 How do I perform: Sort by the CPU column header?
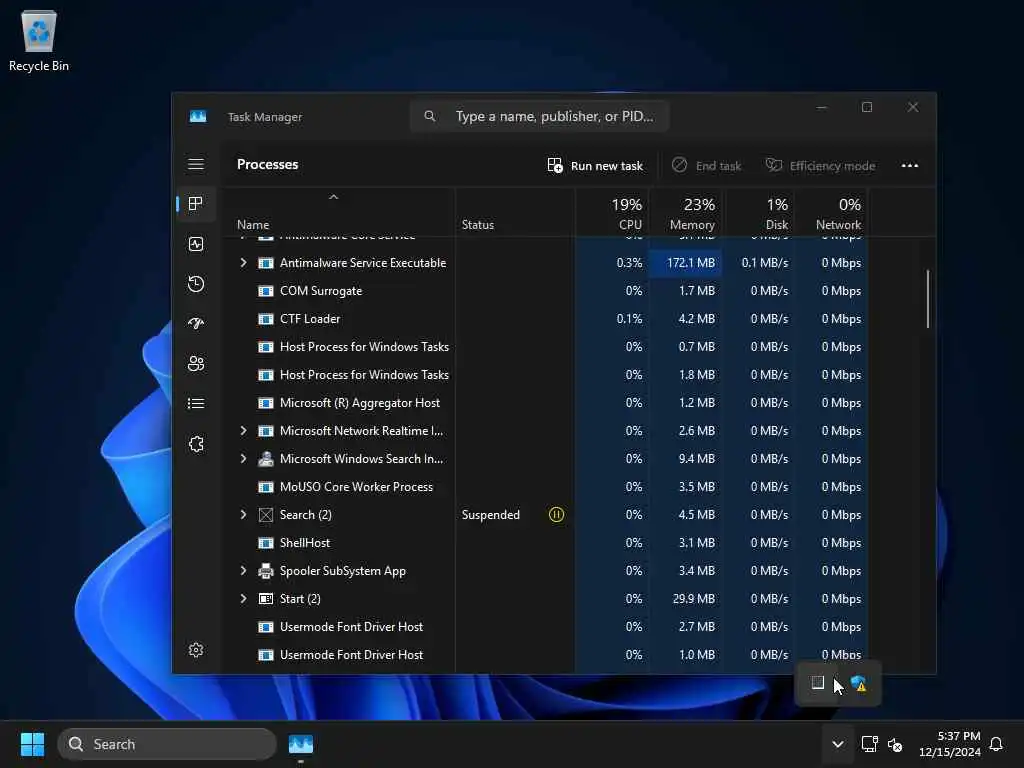(x=612, y=214)
